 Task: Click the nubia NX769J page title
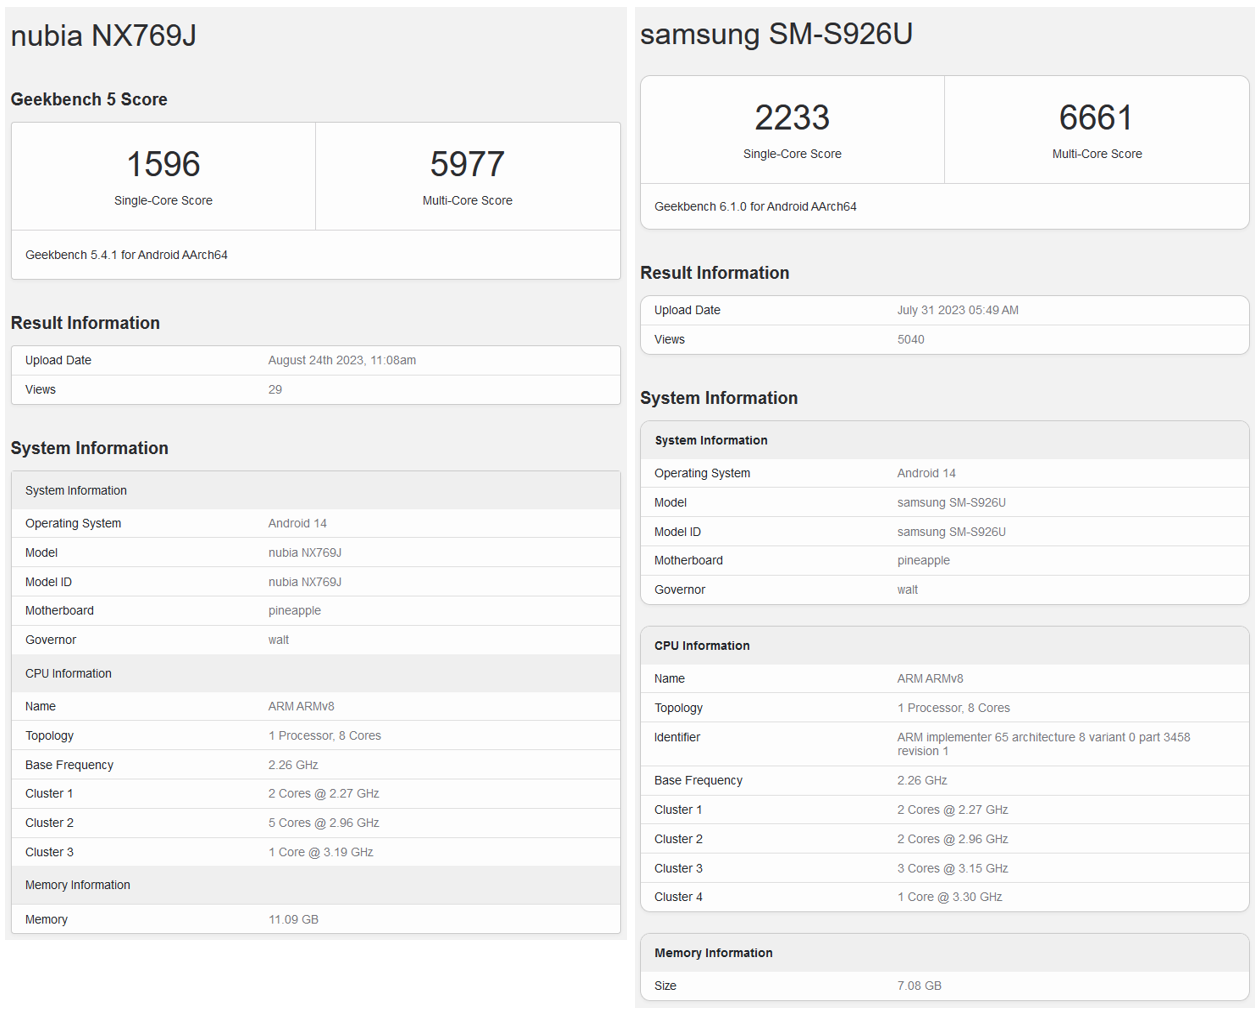(x=103, y=36)
